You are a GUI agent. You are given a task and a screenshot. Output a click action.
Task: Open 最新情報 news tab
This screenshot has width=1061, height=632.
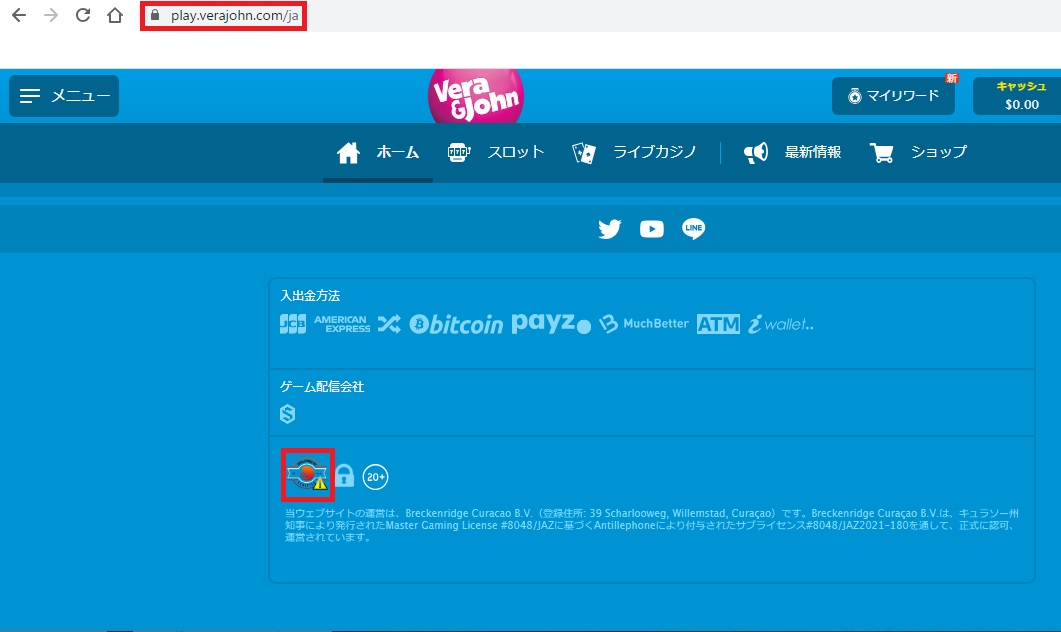792,153
